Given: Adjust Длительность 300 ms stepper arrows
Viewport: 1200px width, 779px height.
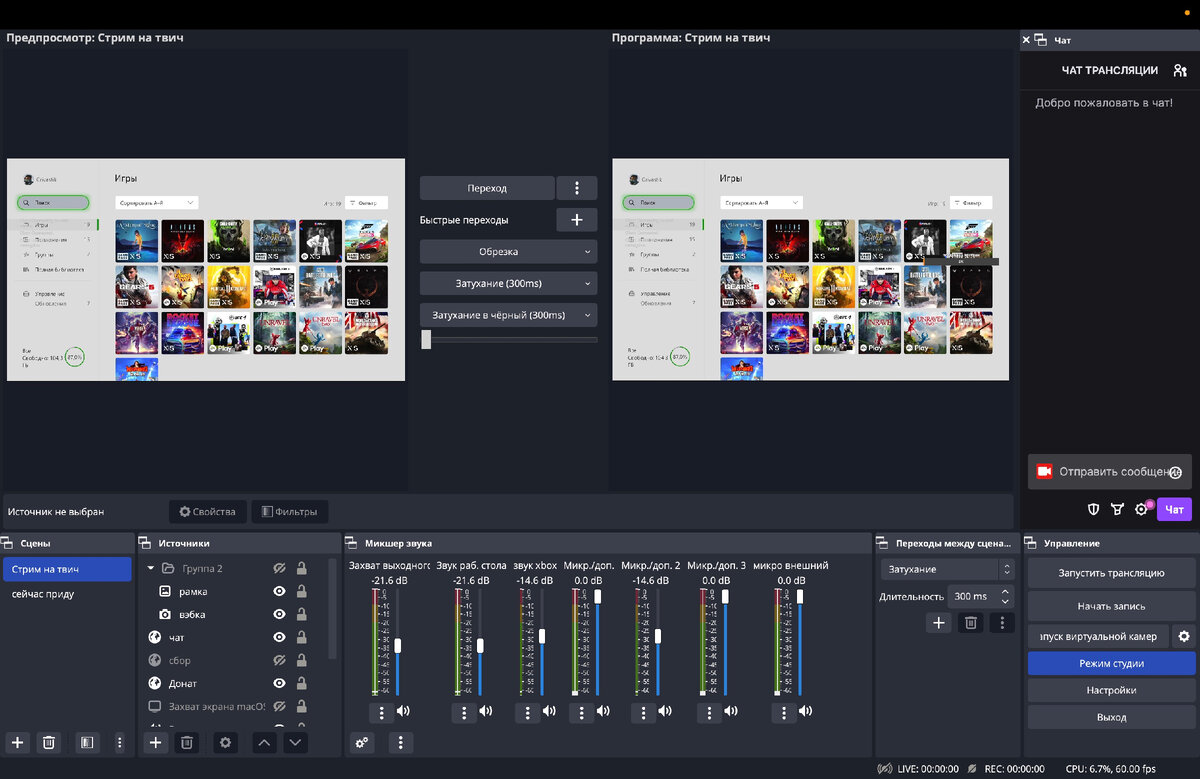Looking at the screenshot, I should click(1006, 596).
